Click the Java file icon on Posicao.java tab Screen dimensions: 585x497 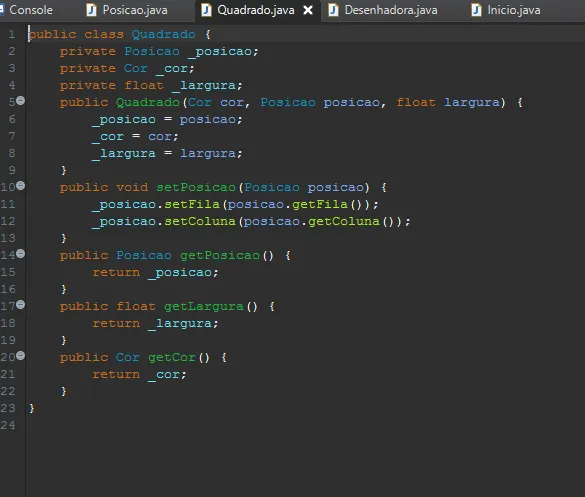(91, 10)
